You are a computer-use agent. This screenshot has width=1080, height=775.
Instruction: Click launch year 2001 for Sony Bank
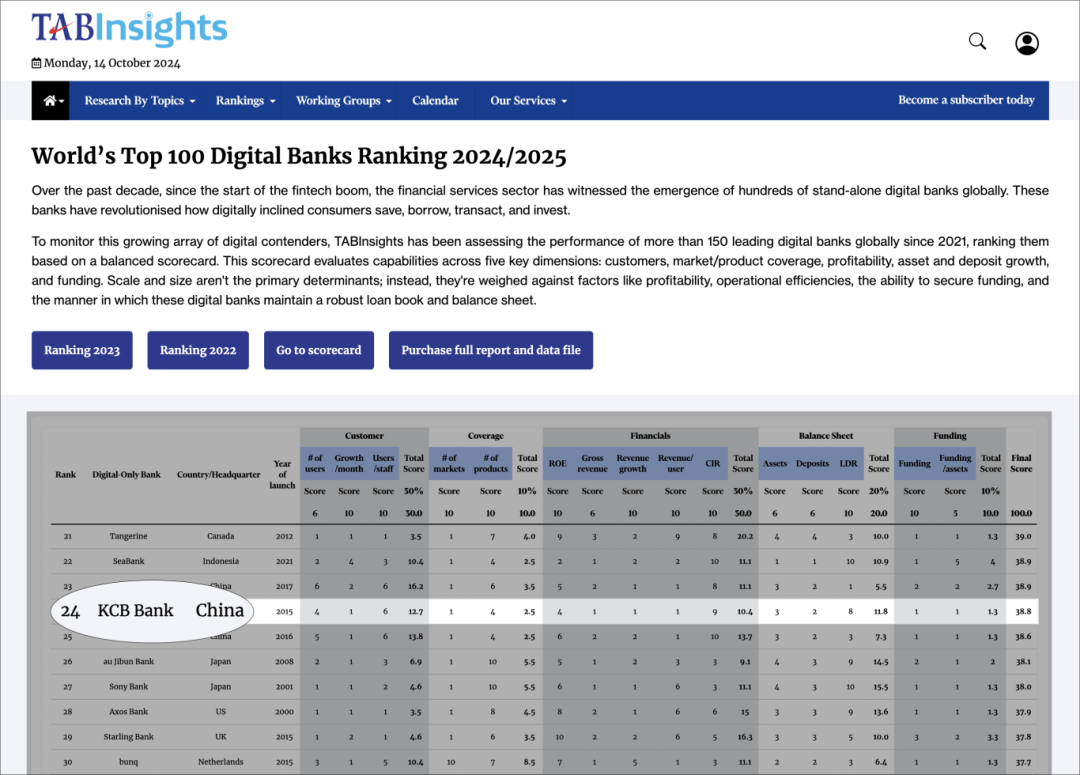[x=284, y=687]
